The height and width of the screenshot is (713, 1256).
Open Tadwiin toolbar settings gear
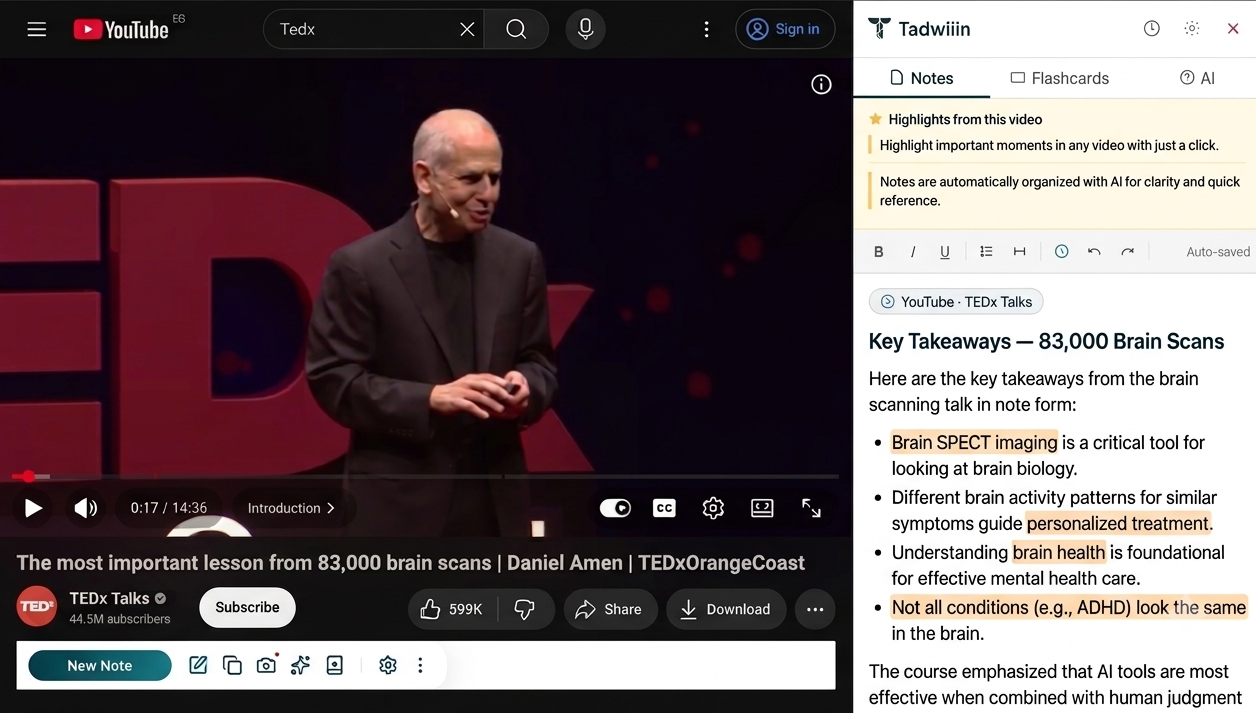click(x=388, y=665)
